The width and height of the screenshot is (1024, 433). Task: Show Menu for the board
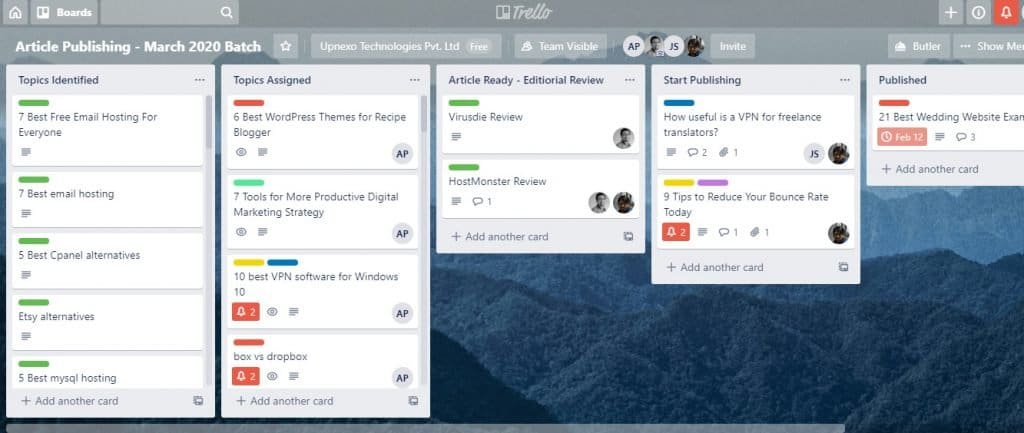pyautogui.click(x=991, y=46)
